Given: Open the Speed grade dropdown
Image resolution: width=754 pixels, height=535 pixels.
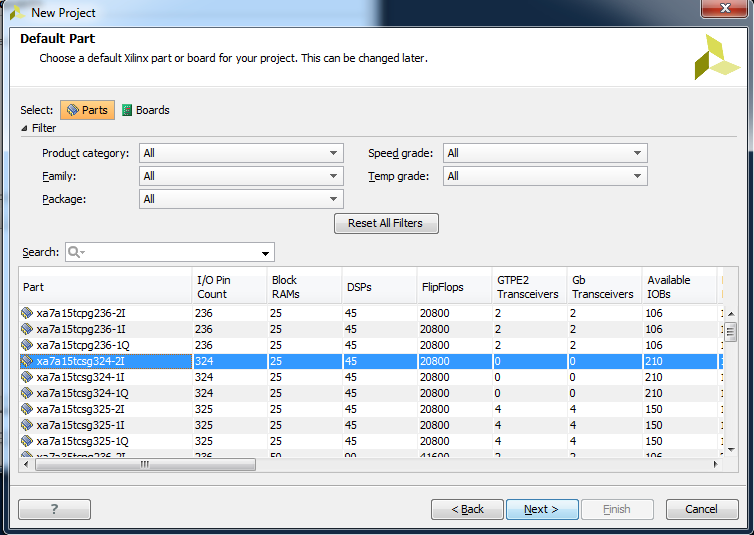Looking at the screenshot, I should (545, 153).
